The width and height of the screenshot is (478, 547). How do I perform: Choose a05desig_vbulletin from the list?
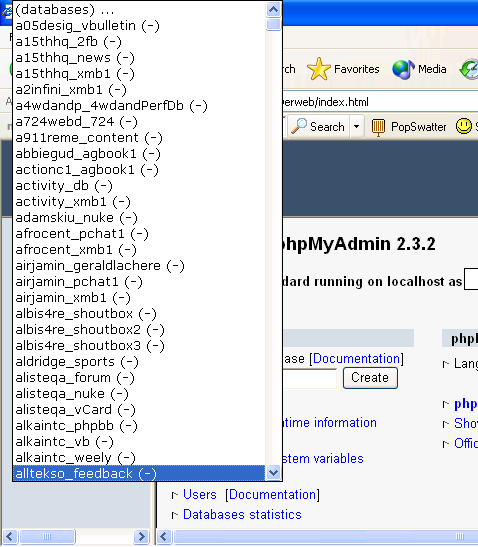[139, 25]
